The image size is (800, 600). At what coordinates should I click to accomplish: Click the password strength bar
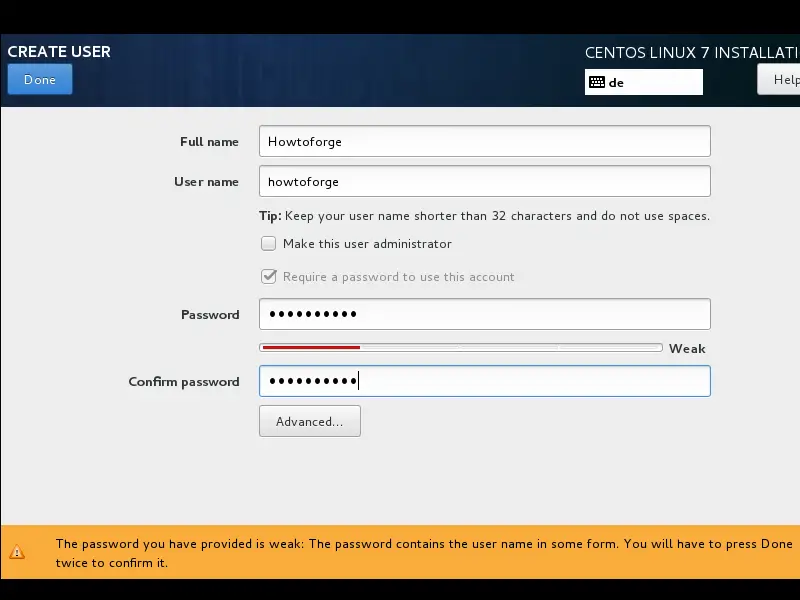[461, 347]
